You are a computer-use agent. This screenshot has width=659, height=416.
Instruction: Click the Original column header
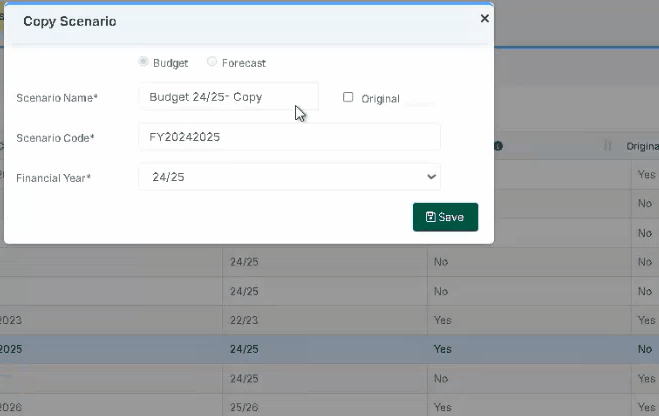click(642, 146)
